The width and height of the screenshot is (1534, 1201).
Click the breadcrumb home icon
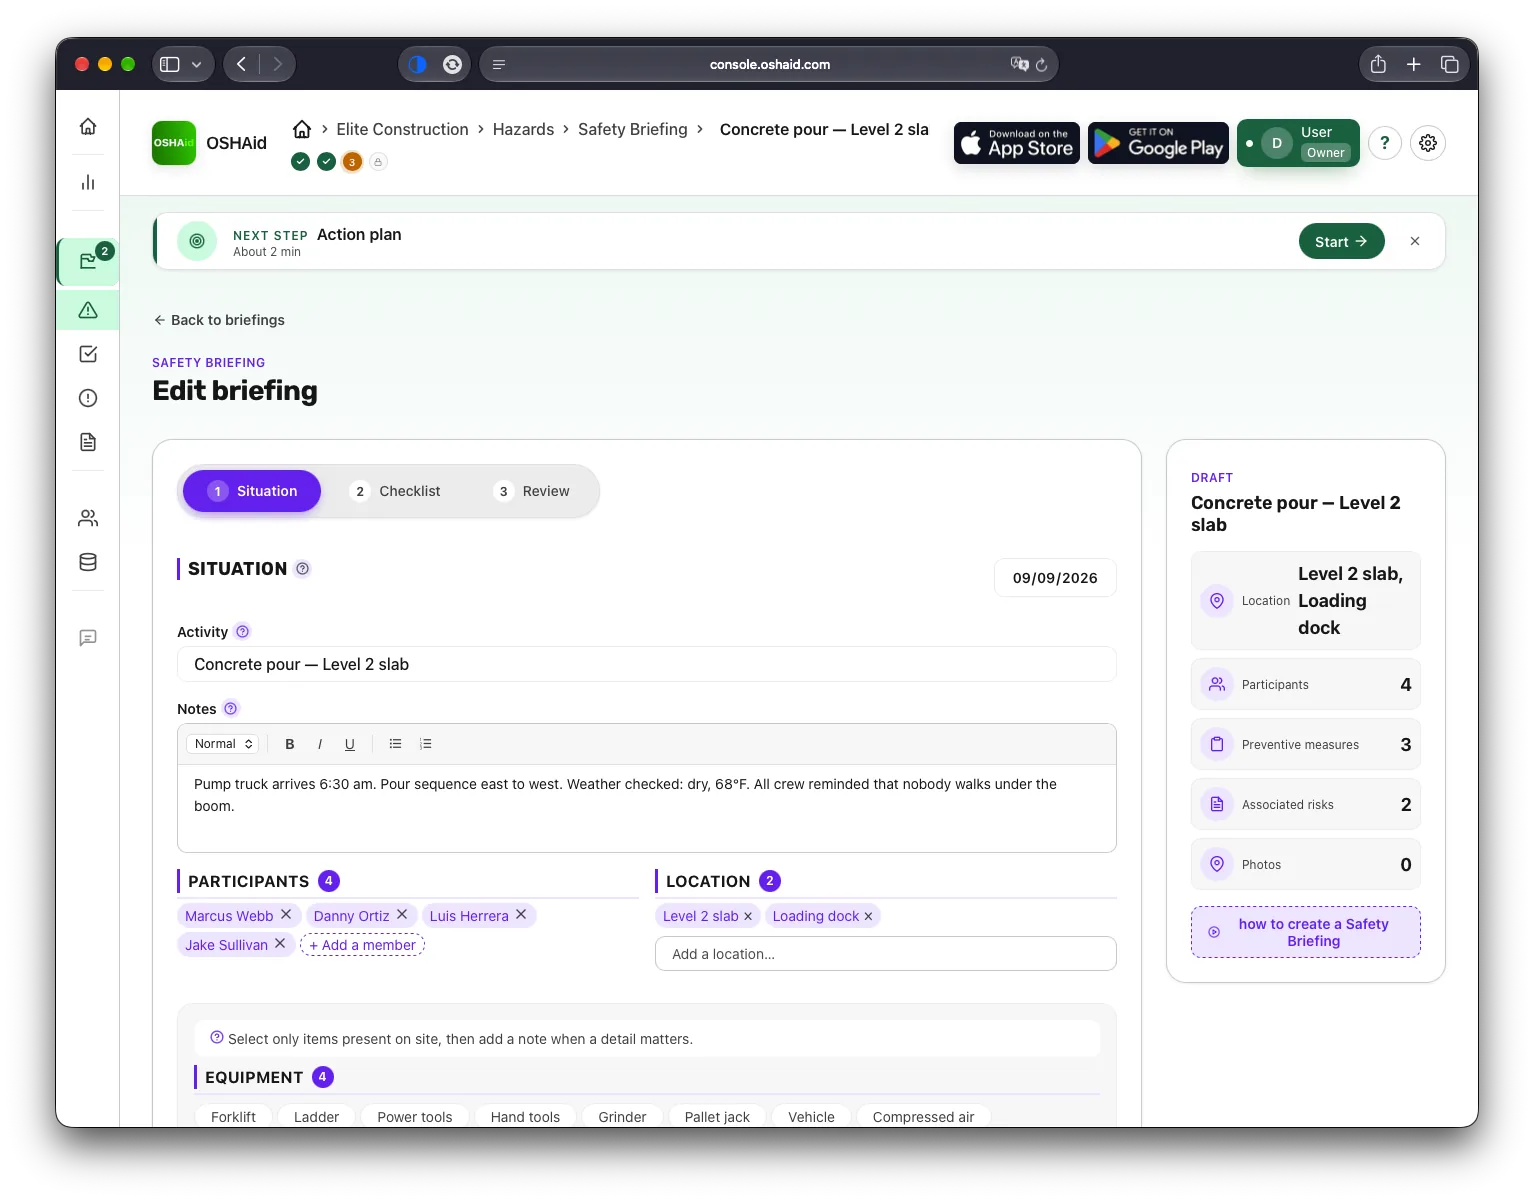tap(302, 129)
